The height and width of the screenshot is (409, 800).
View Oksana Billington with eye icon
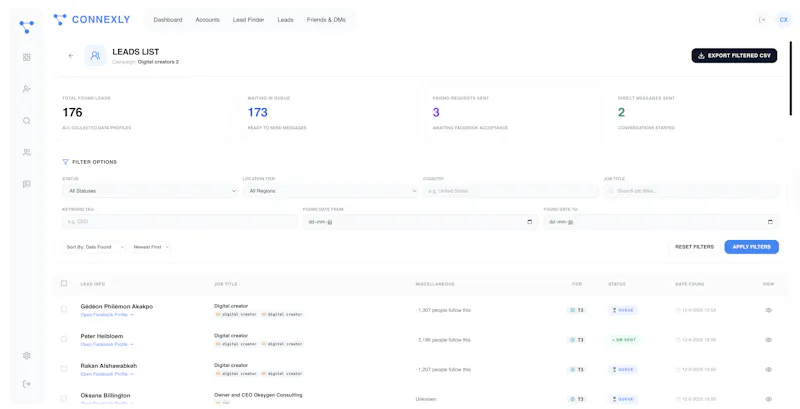point(768,399)
